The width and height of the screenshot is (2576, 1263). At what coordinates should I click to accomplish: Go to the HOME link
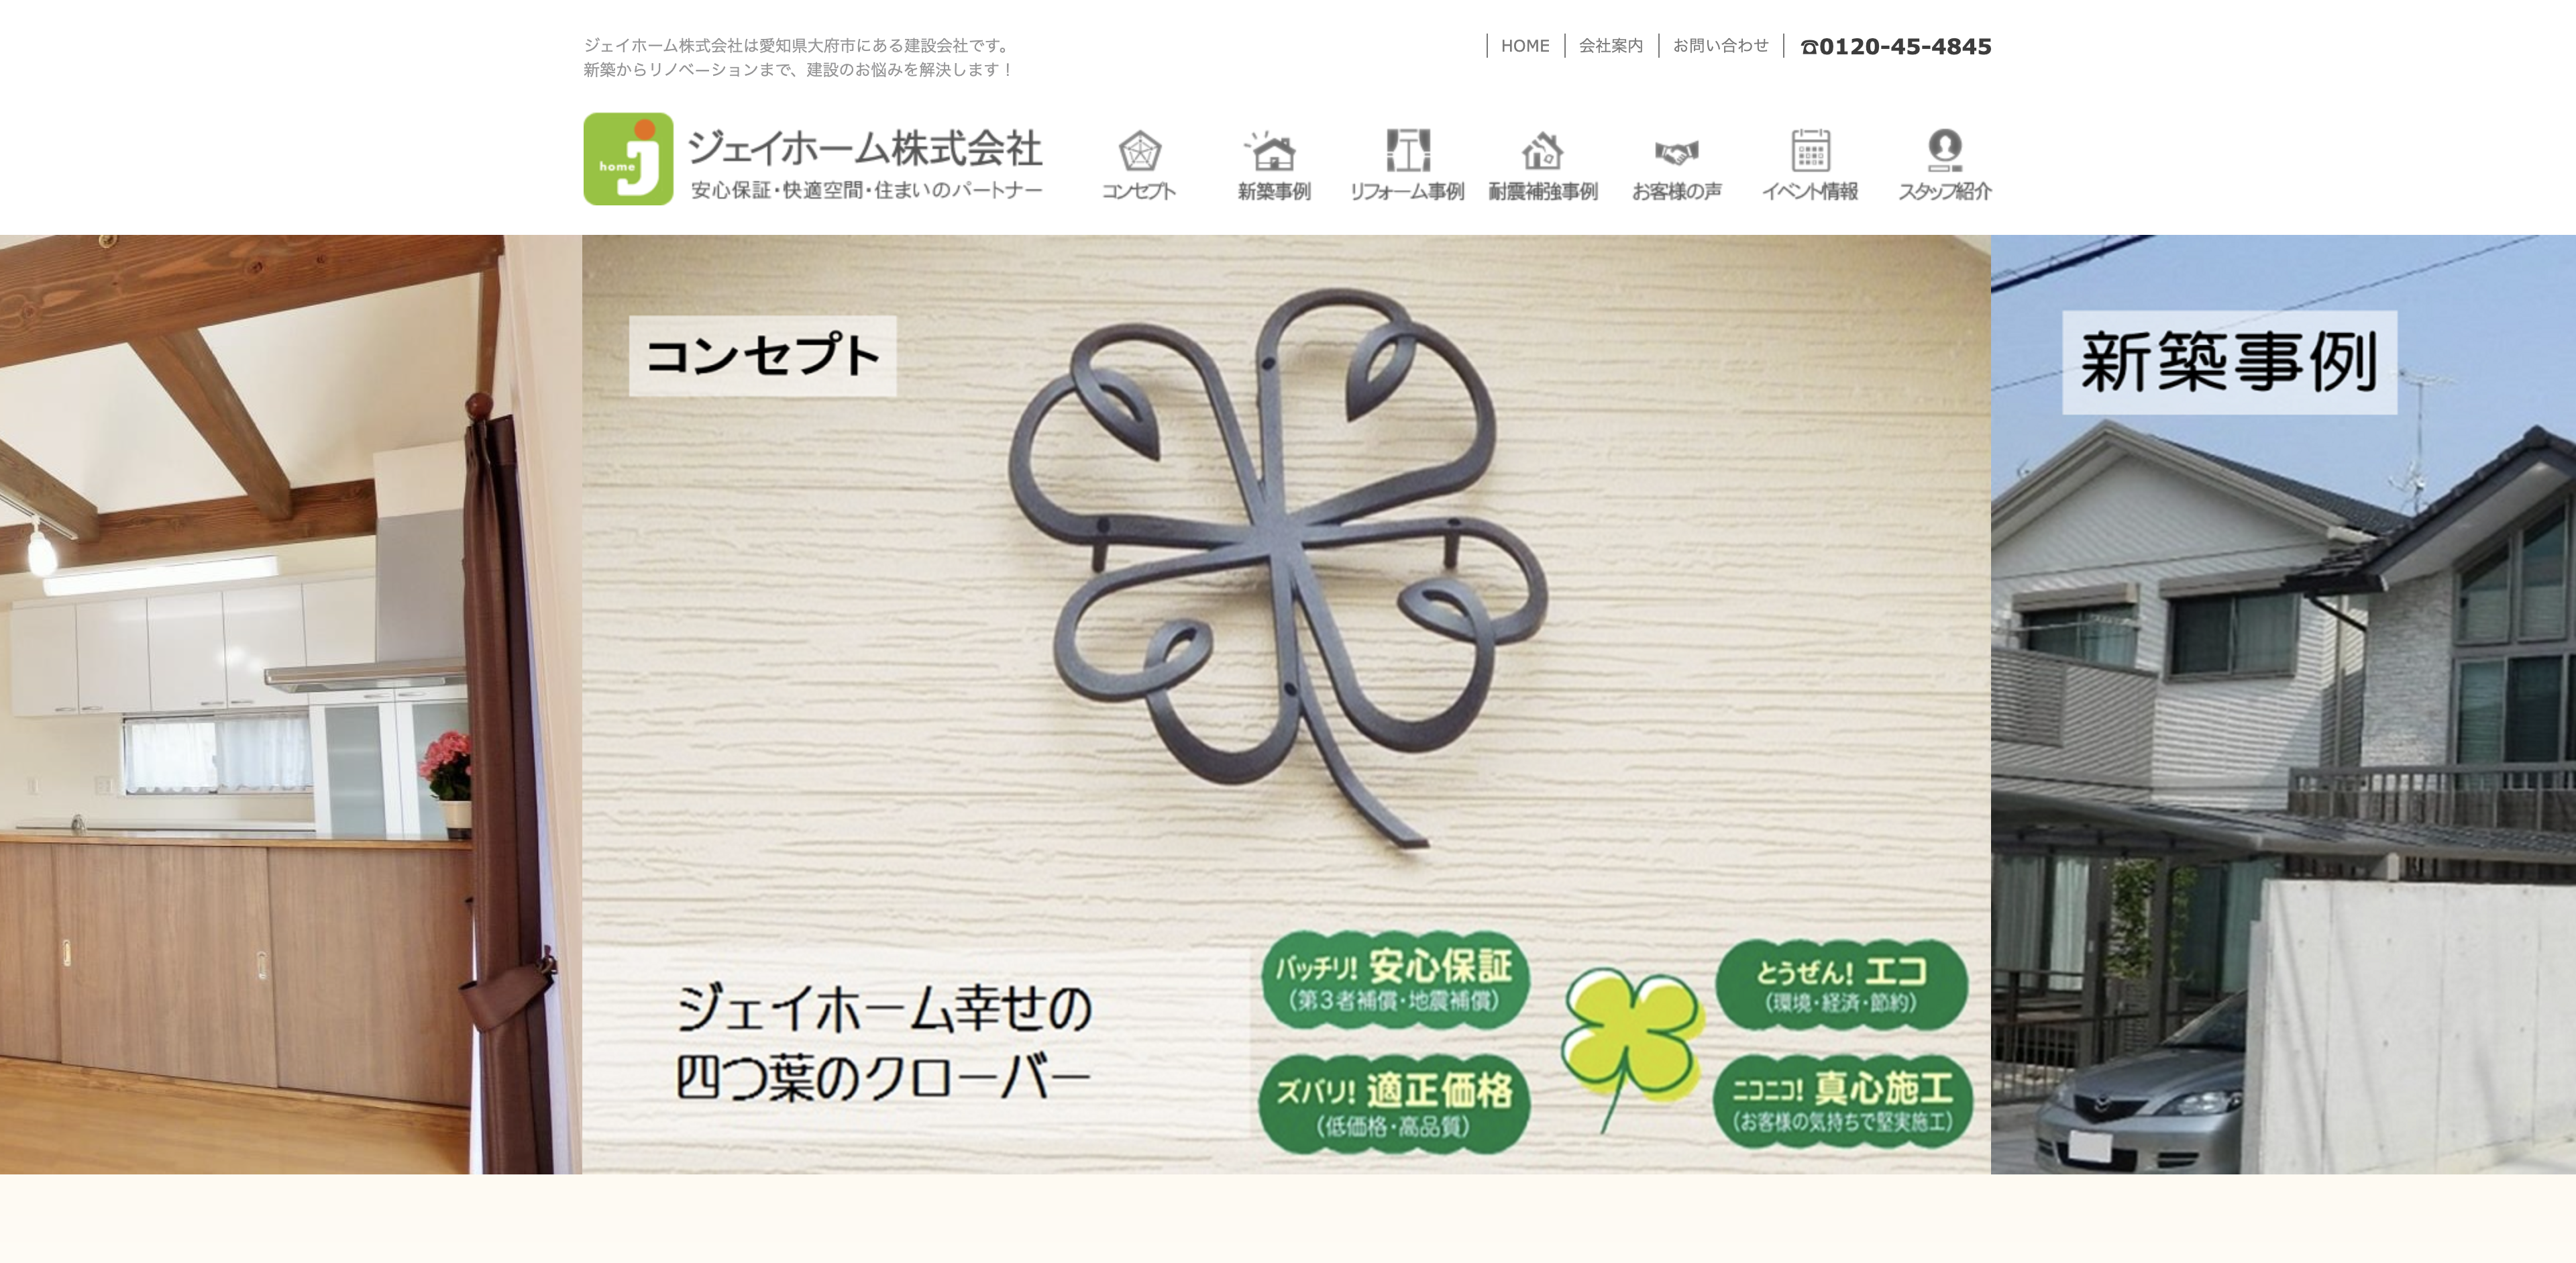click(x=1525, y=46)
